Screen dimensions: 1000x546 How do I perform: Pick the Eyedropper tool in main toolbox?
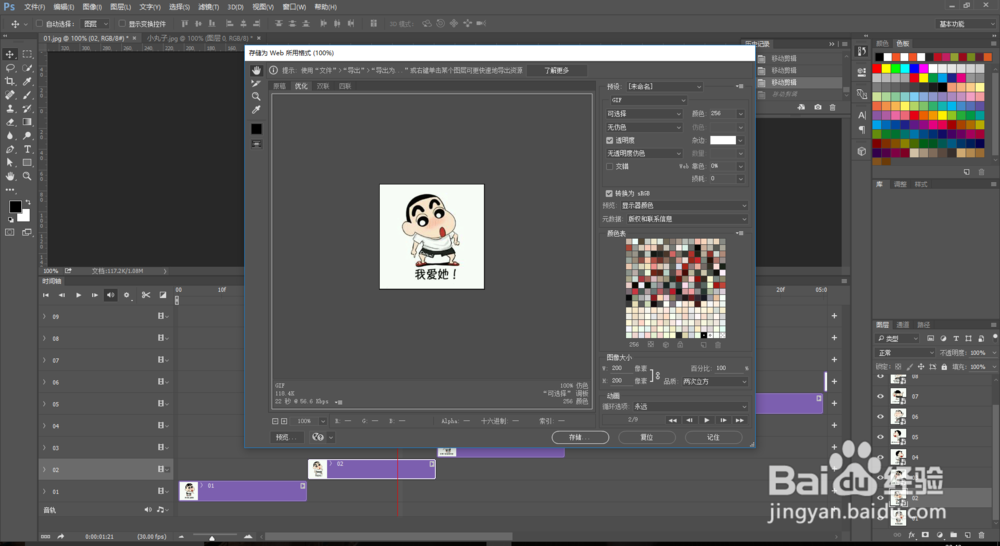(x=27, y=81)
